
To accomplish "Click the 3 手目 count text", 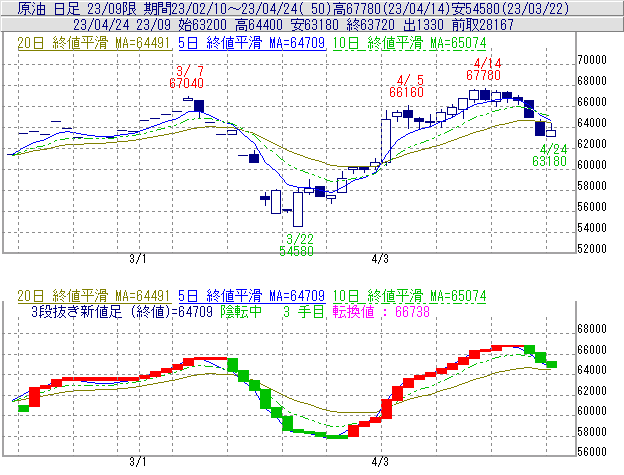I will [x=304, y=311].
